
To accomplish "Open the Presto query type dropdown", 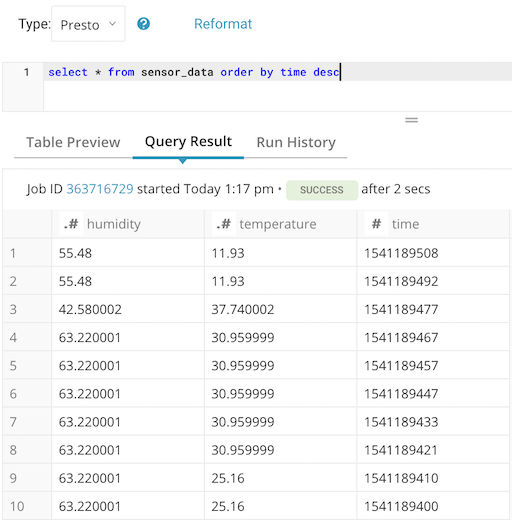I will 88,24.
